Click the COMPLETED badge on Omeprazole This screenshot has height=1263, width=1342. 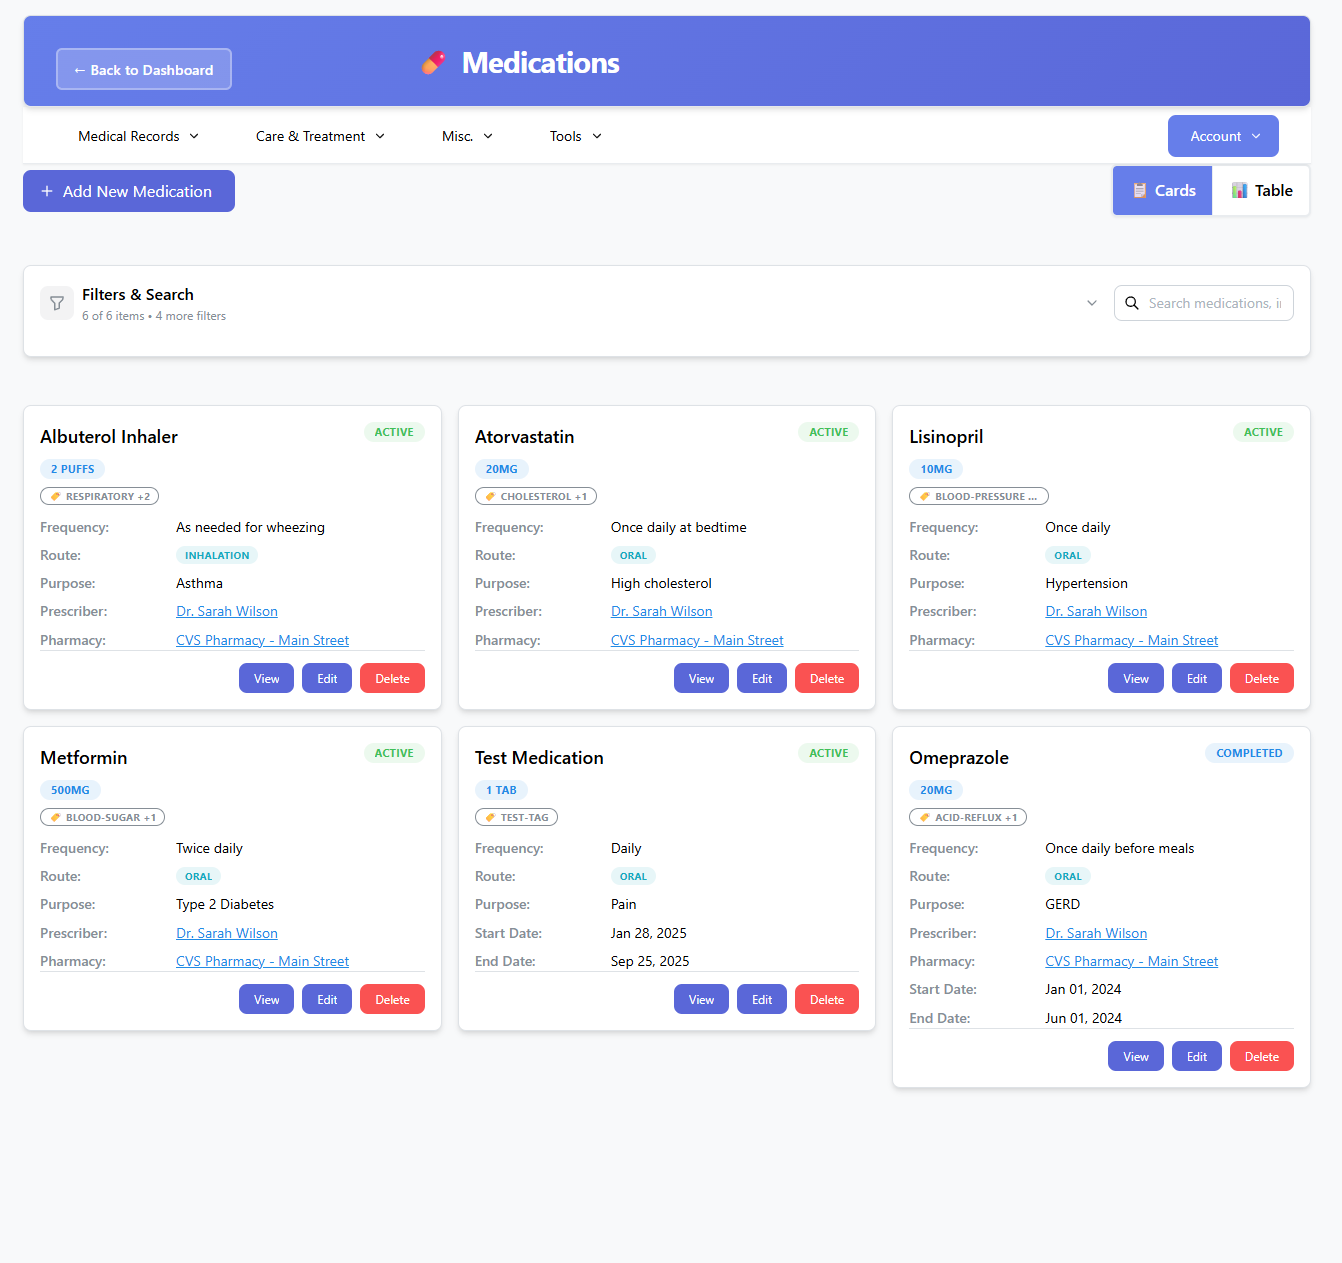coord(1249,753)
